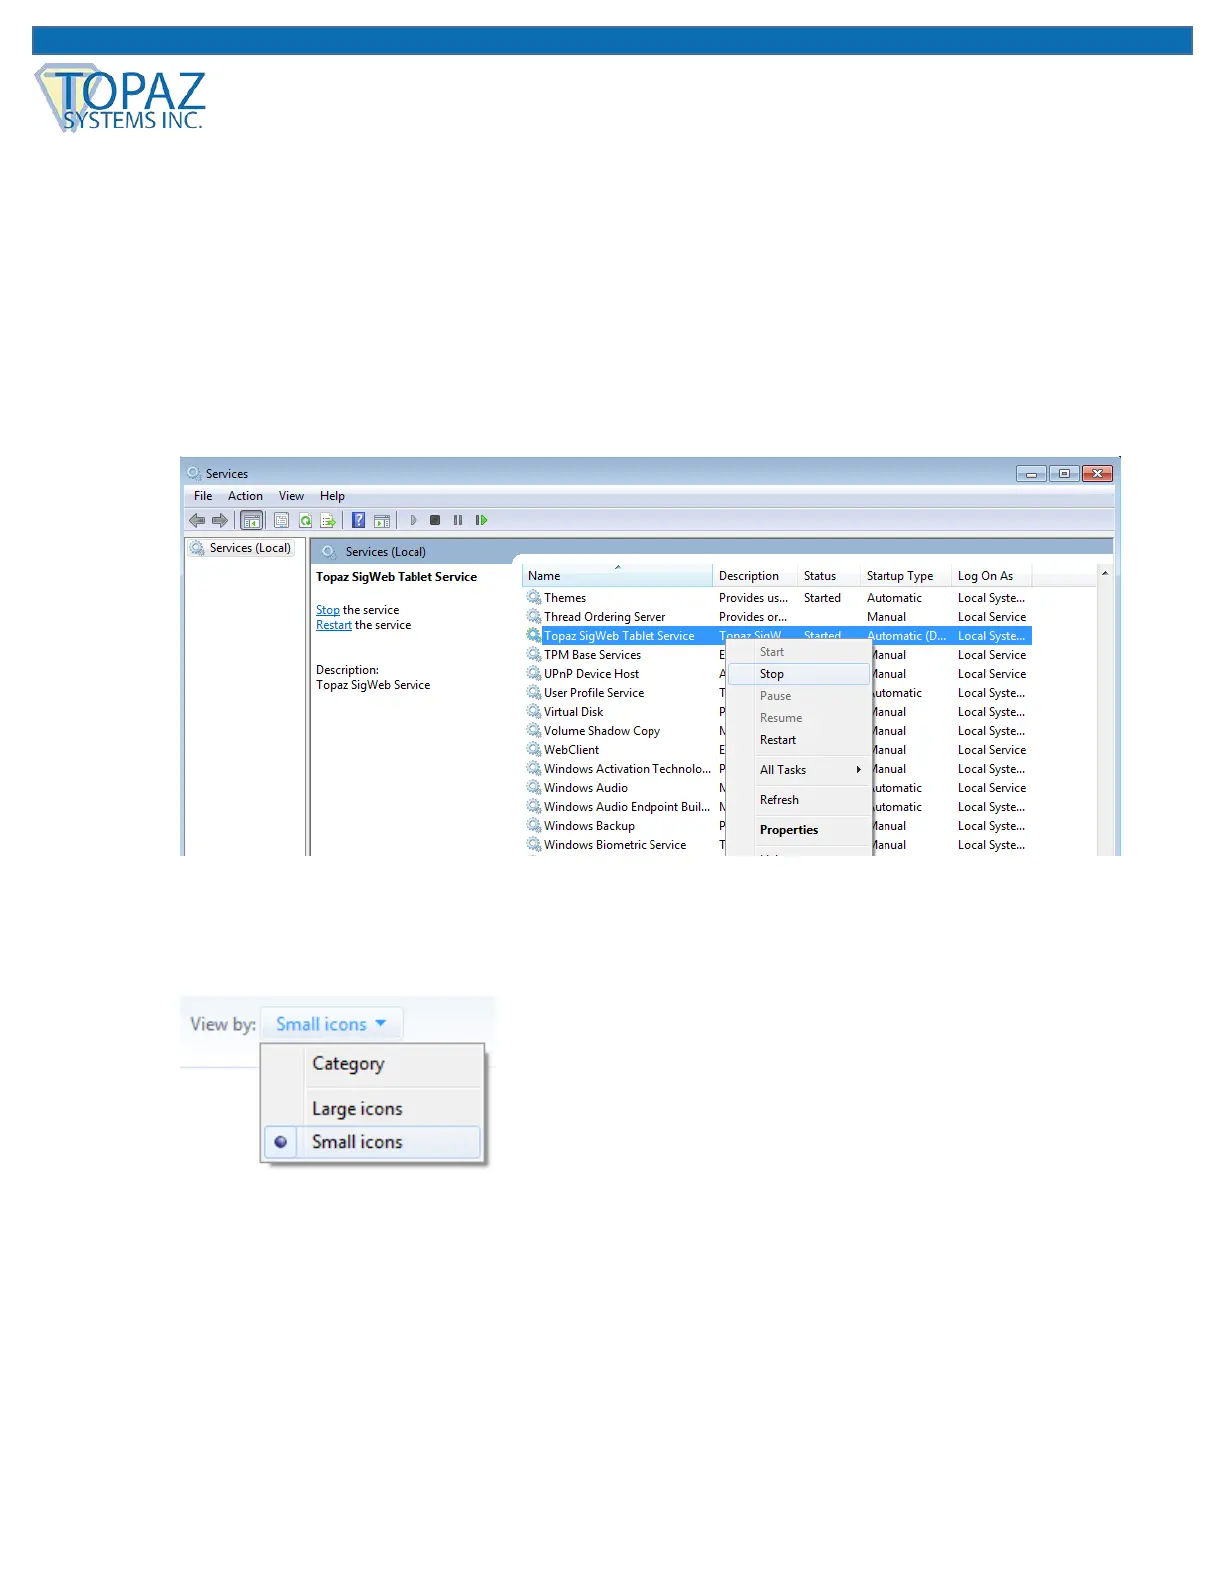
Task: Open the View by Small icons dropdown
Action: coord(331,1024)
